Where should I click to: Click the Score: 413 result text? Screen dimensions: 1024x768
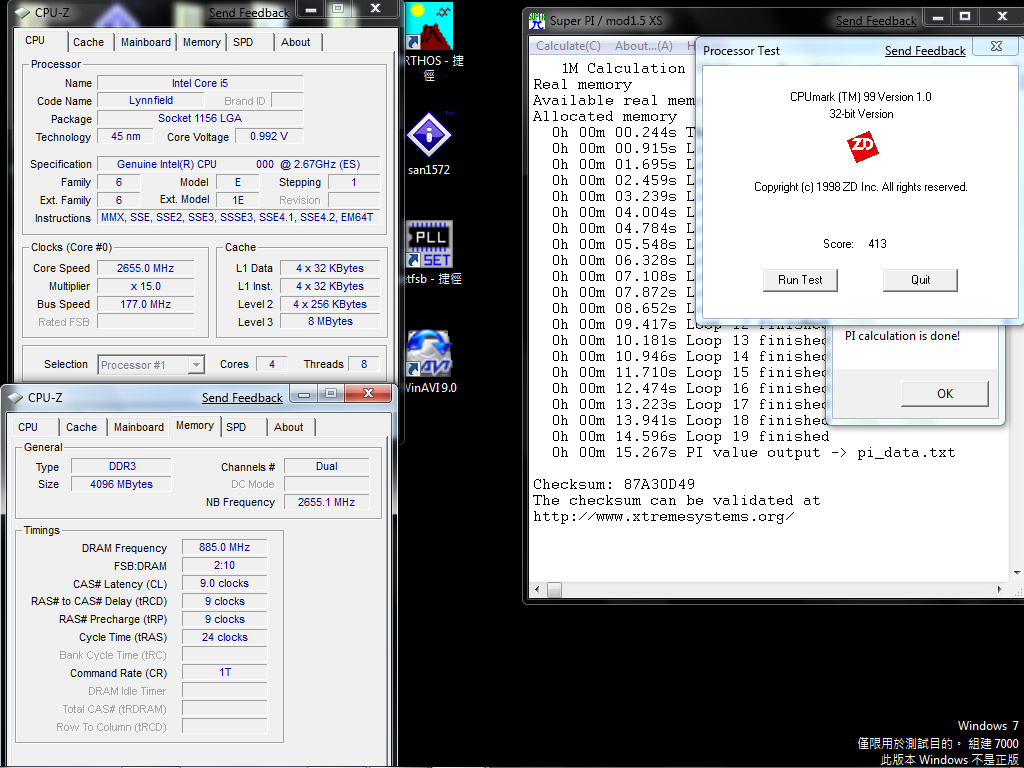pos(854,244)
